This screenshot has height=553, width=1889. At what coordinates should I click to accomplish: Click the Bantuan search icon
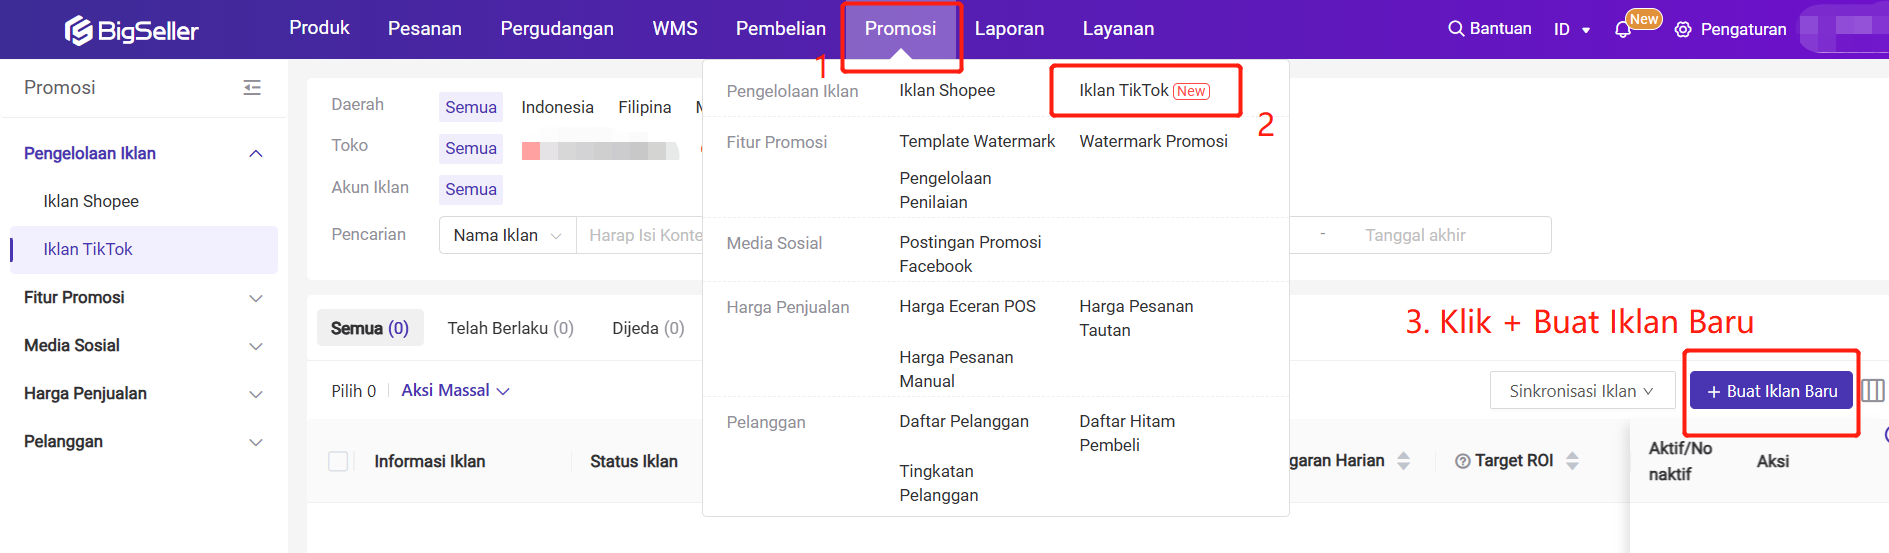[1456, 29]
